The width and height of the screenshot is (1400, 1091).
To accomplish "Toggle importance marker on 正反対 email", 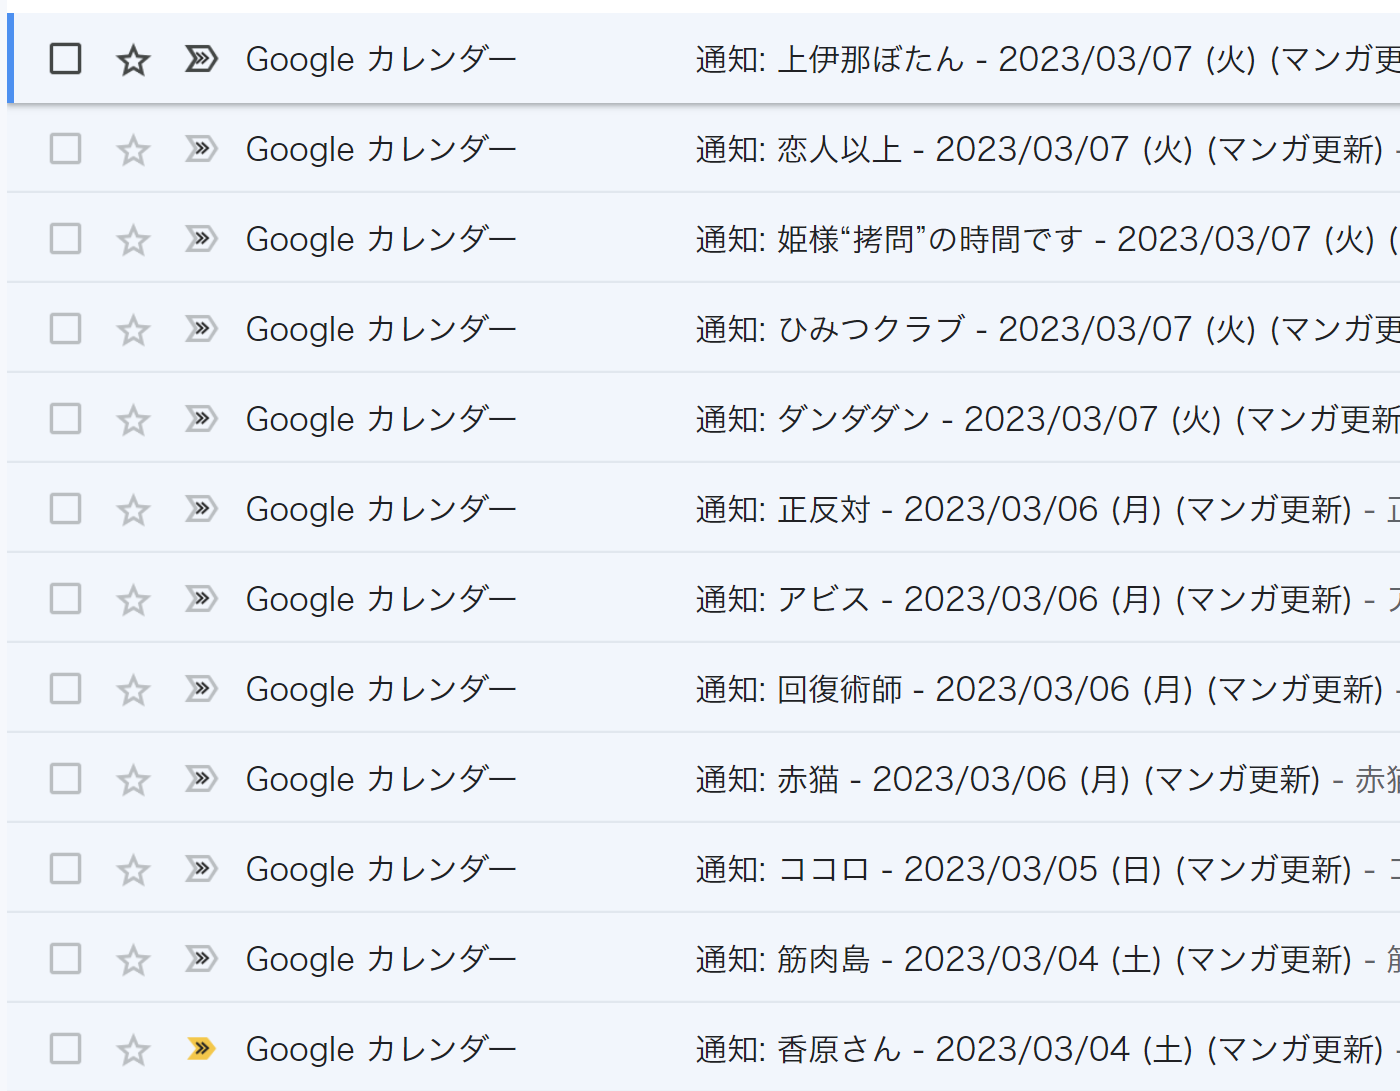I will pyautogui.click(x=201, y=509).
